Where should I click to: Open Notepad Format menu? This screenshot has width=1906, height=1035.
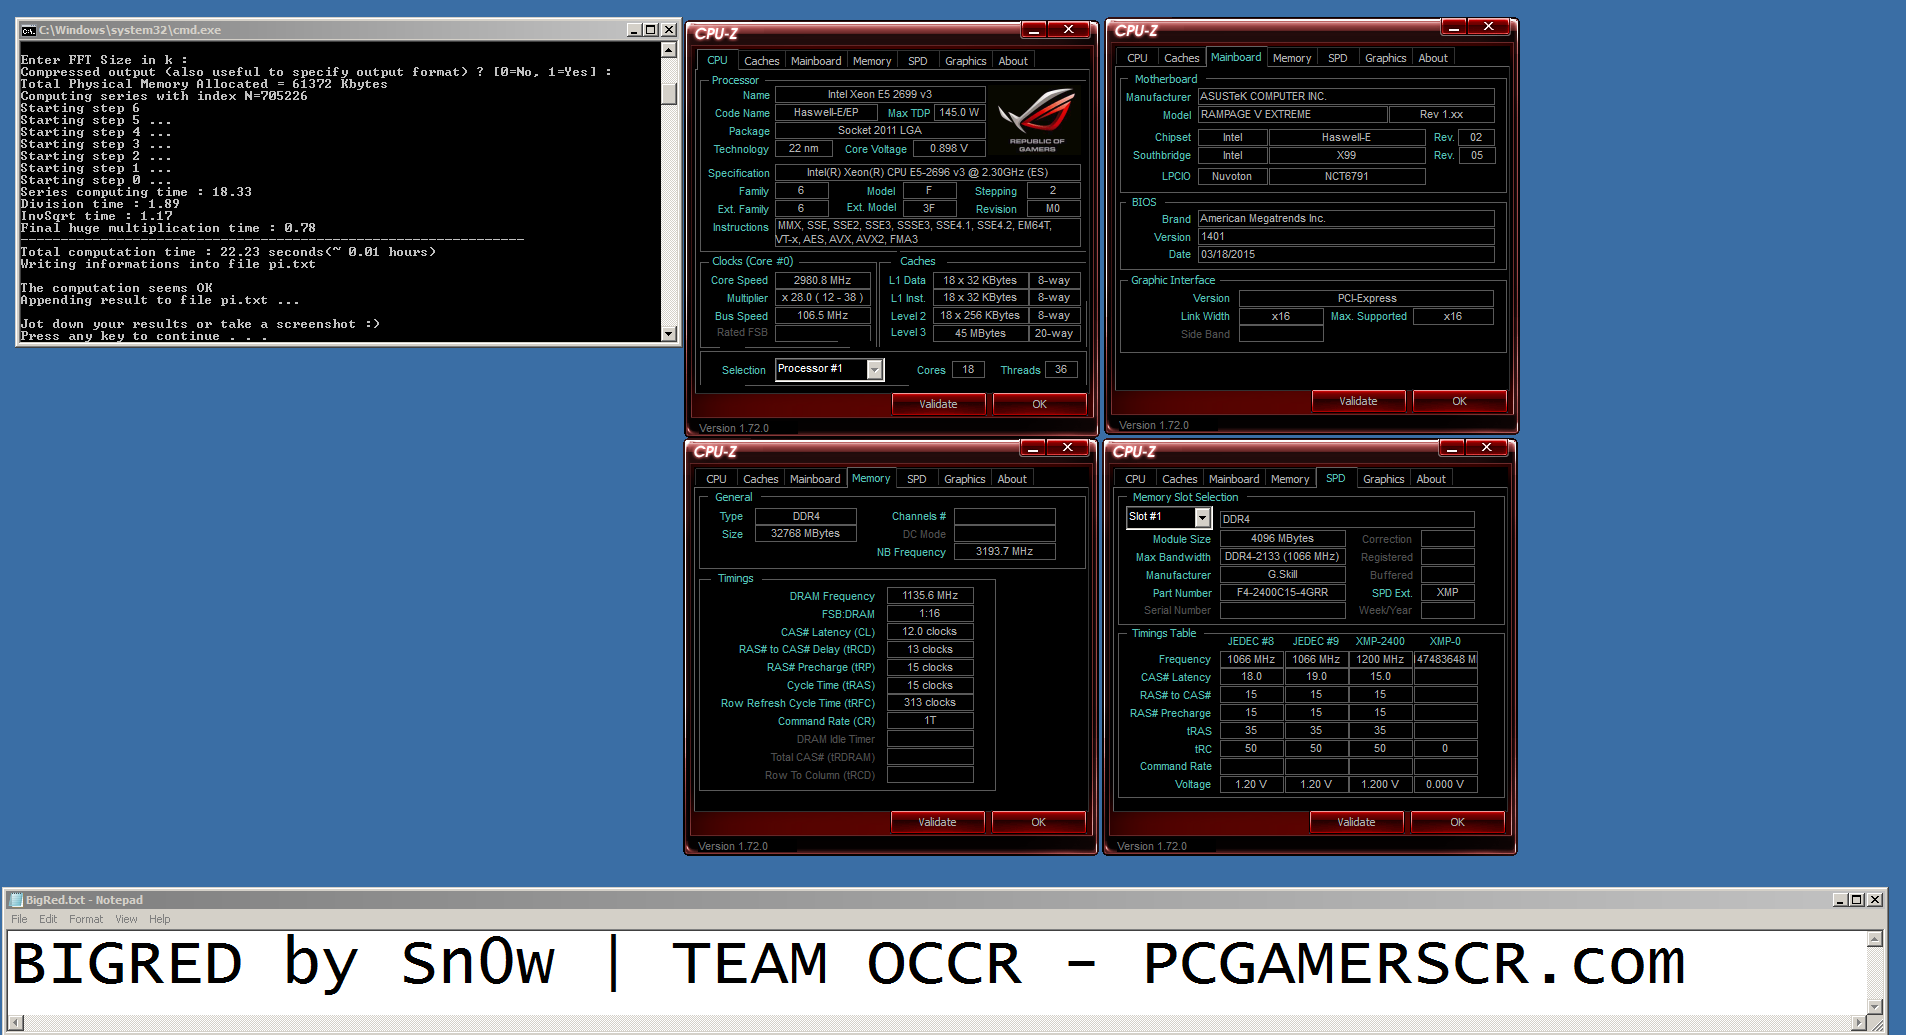86,919
